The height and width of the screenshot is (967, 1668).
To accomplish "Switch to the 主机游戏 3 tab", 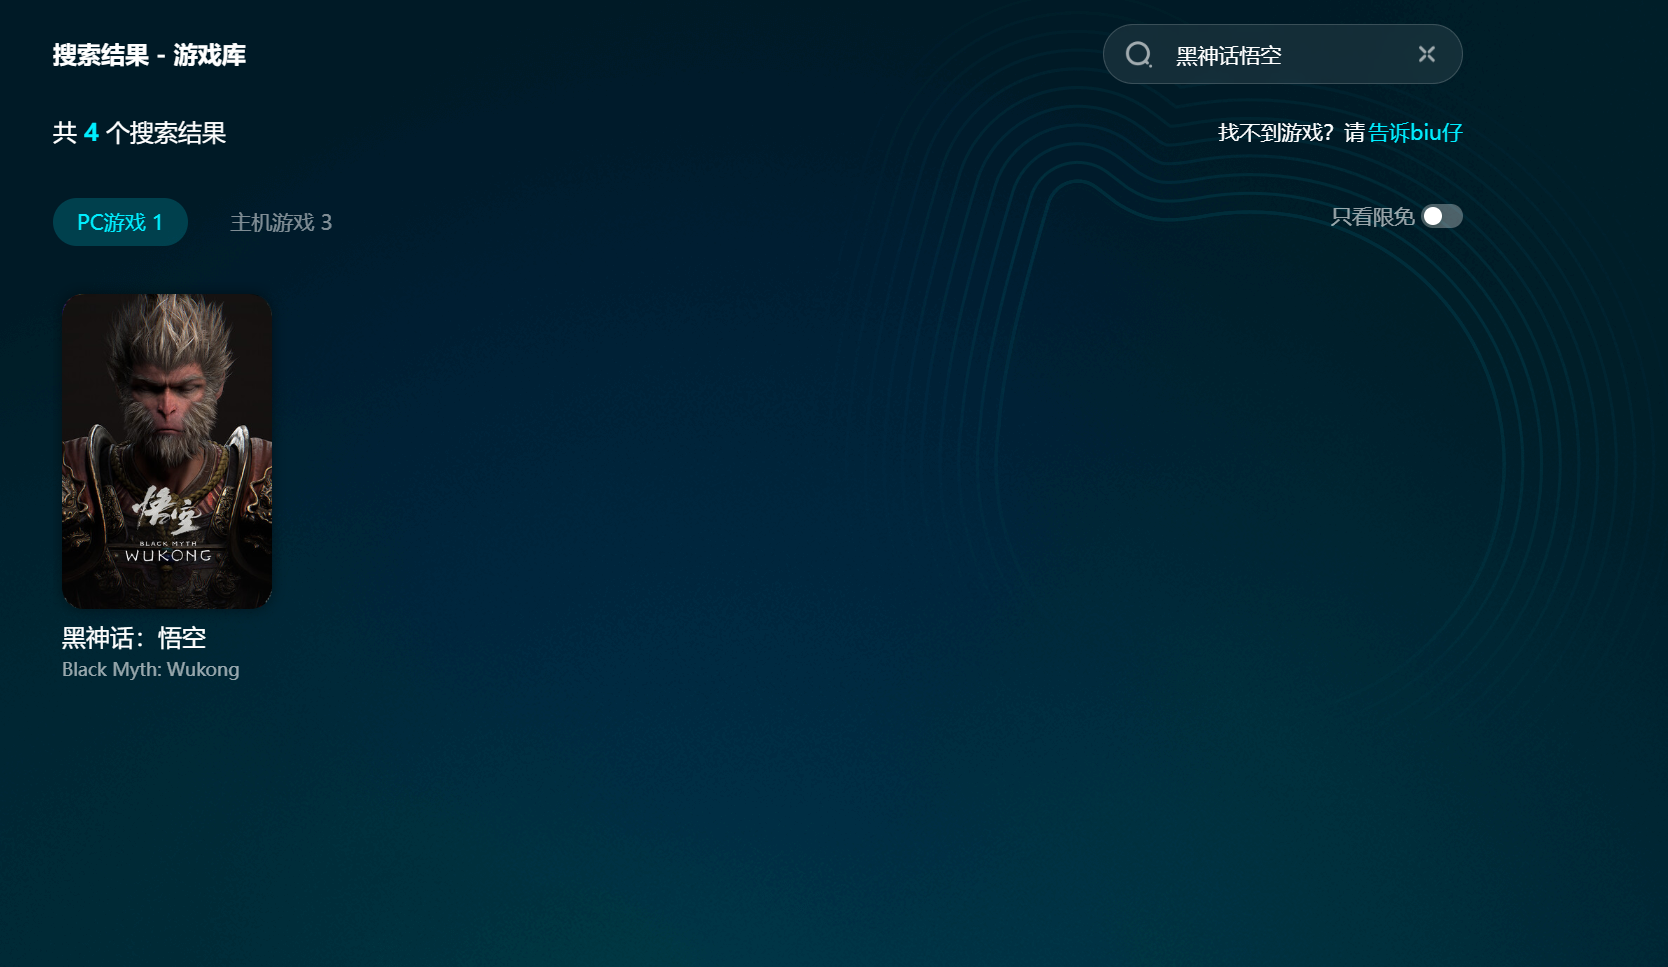I will coord(281,222).
